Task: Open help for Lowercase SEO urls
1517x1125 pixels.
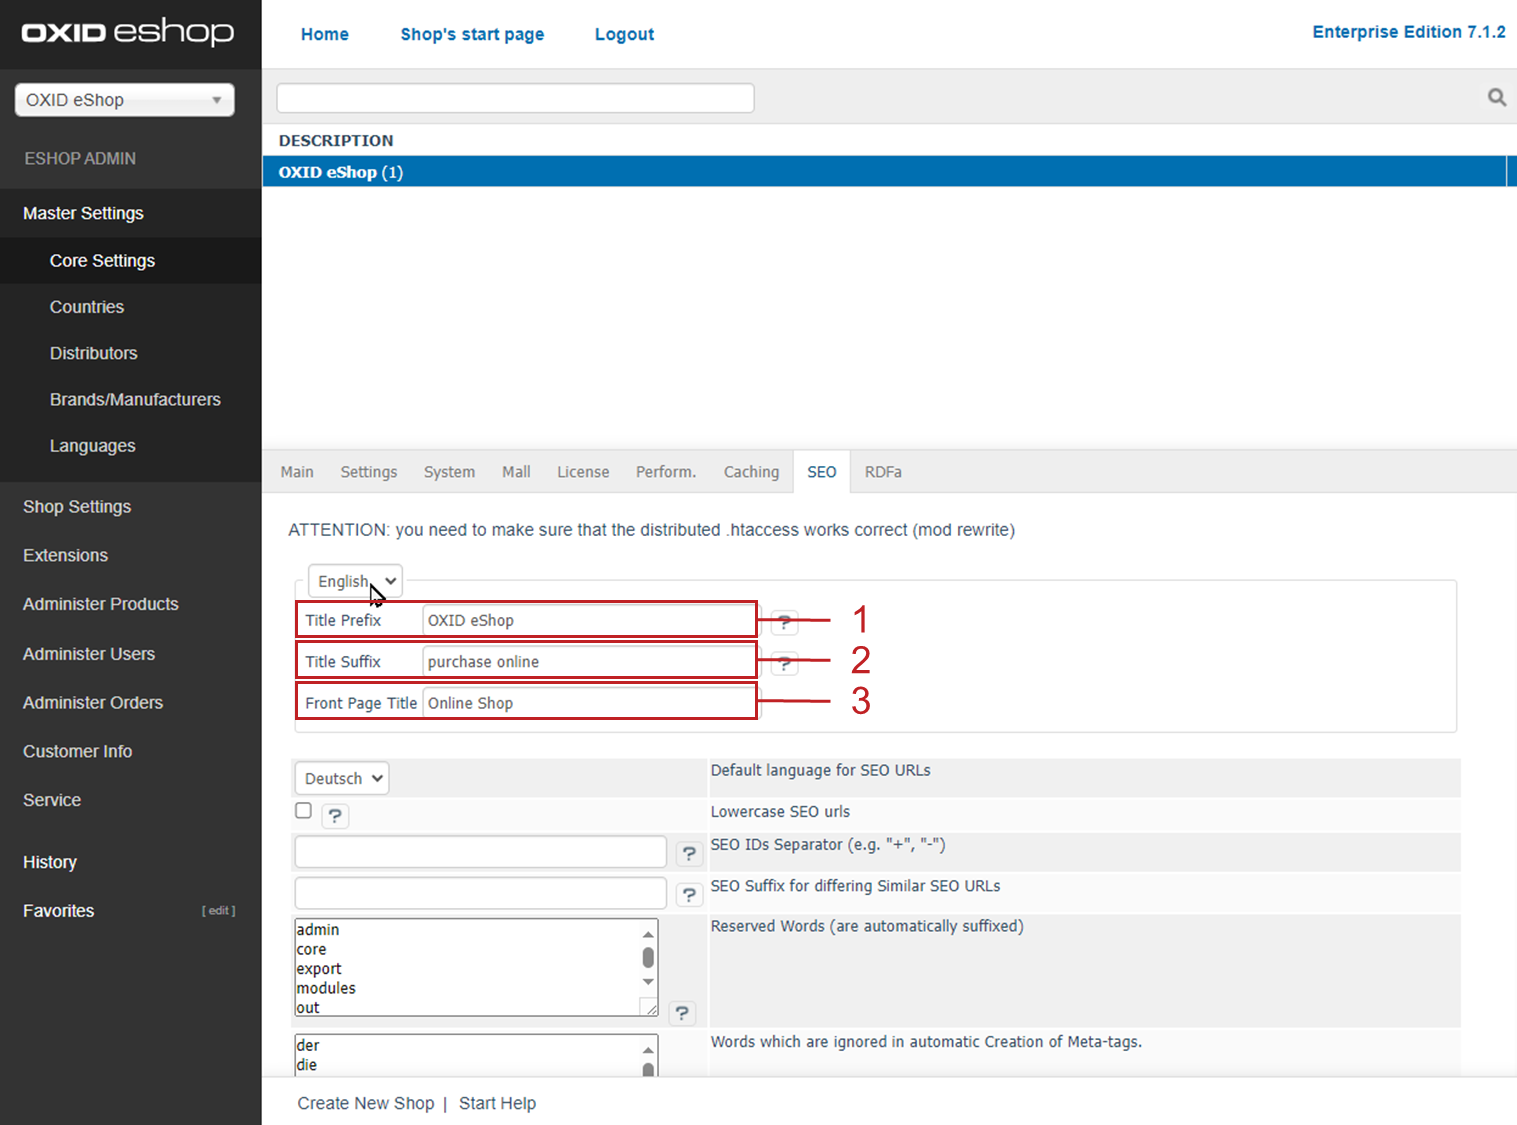Action: coord(335,816)
